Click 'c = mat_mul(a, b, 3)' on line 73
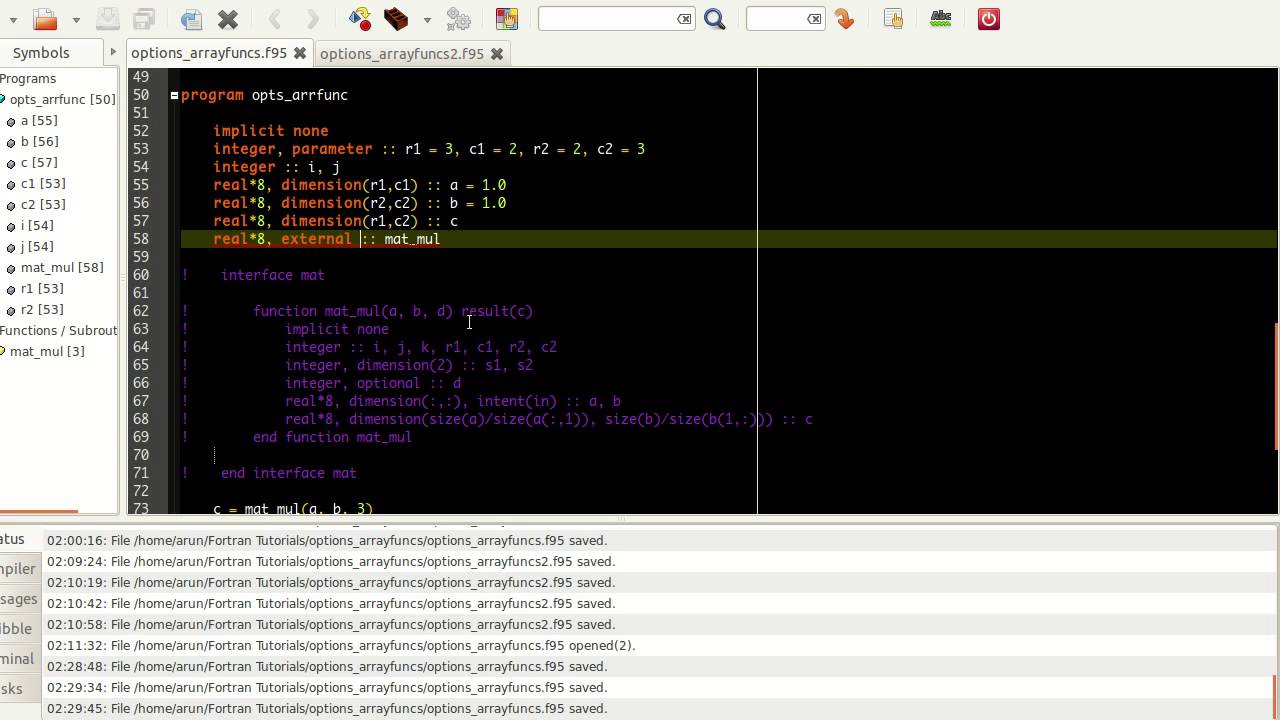 [293, 508]
